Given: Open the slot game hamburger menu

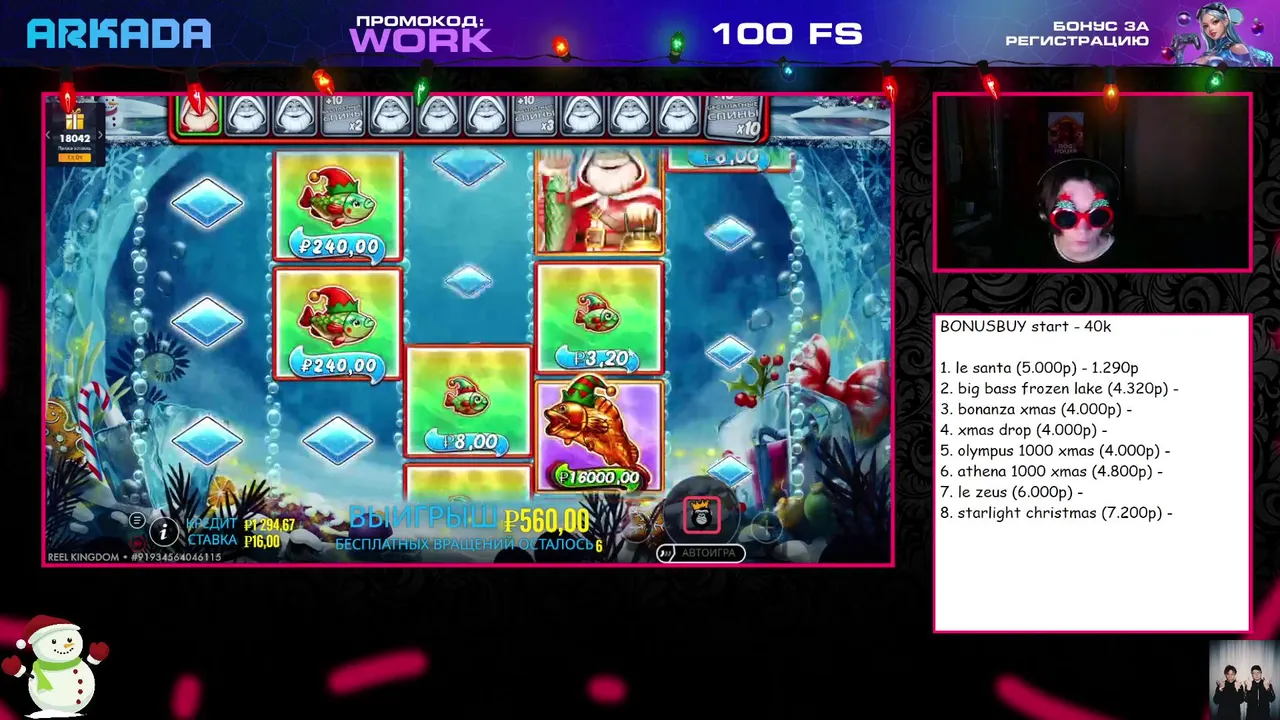Looking at the screenshot, I should (x=137, y=520).
